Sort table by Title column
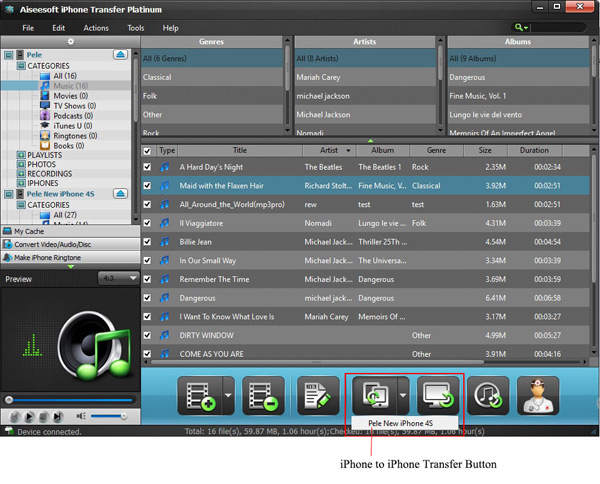The image size is (600, 484). coord(240,150)
